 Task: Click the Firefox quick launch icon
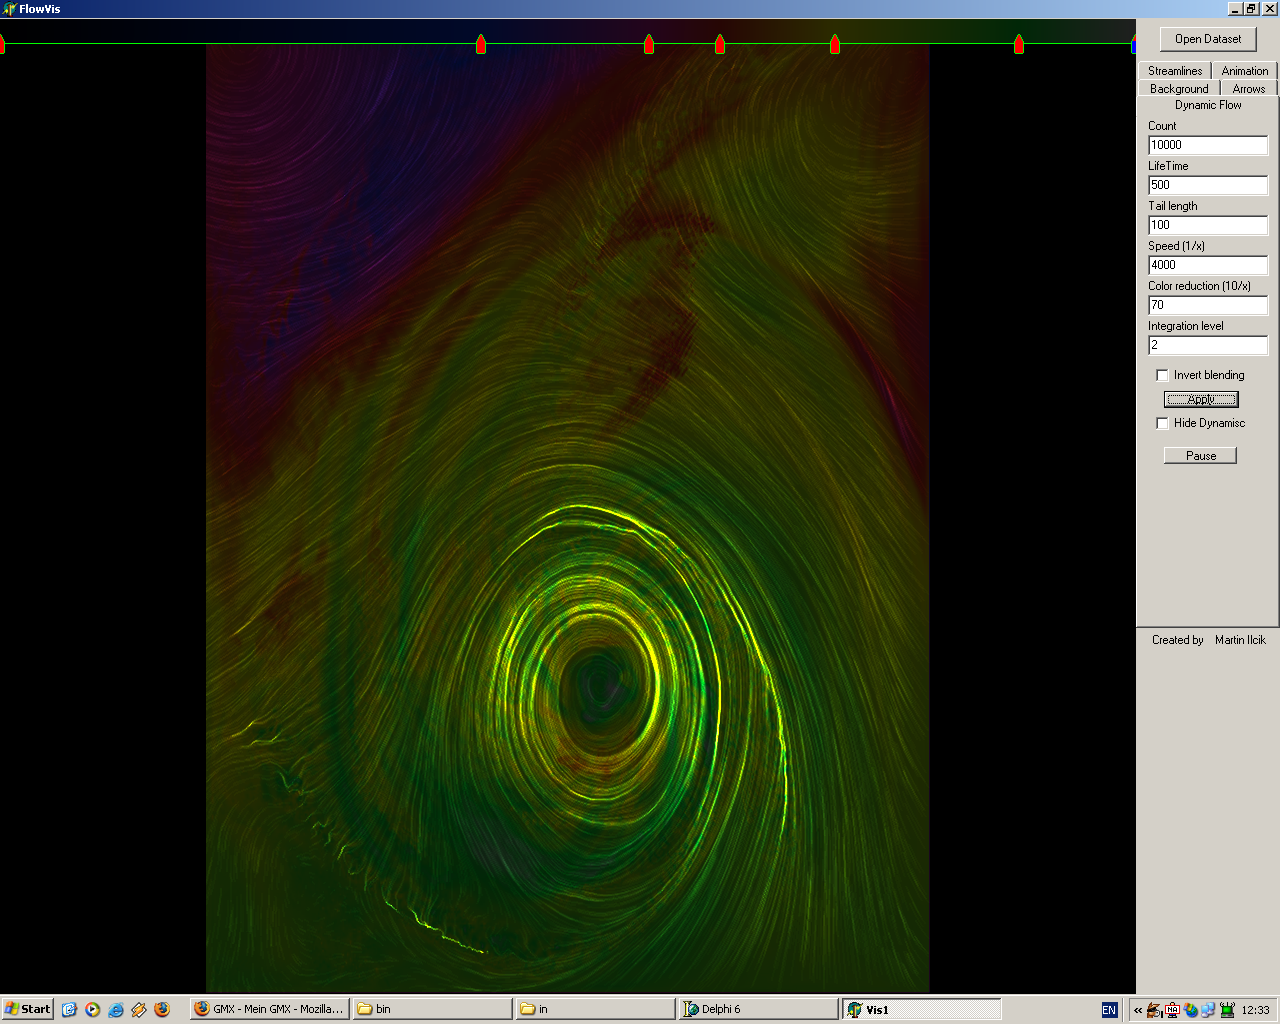[x=162, y=1009]
